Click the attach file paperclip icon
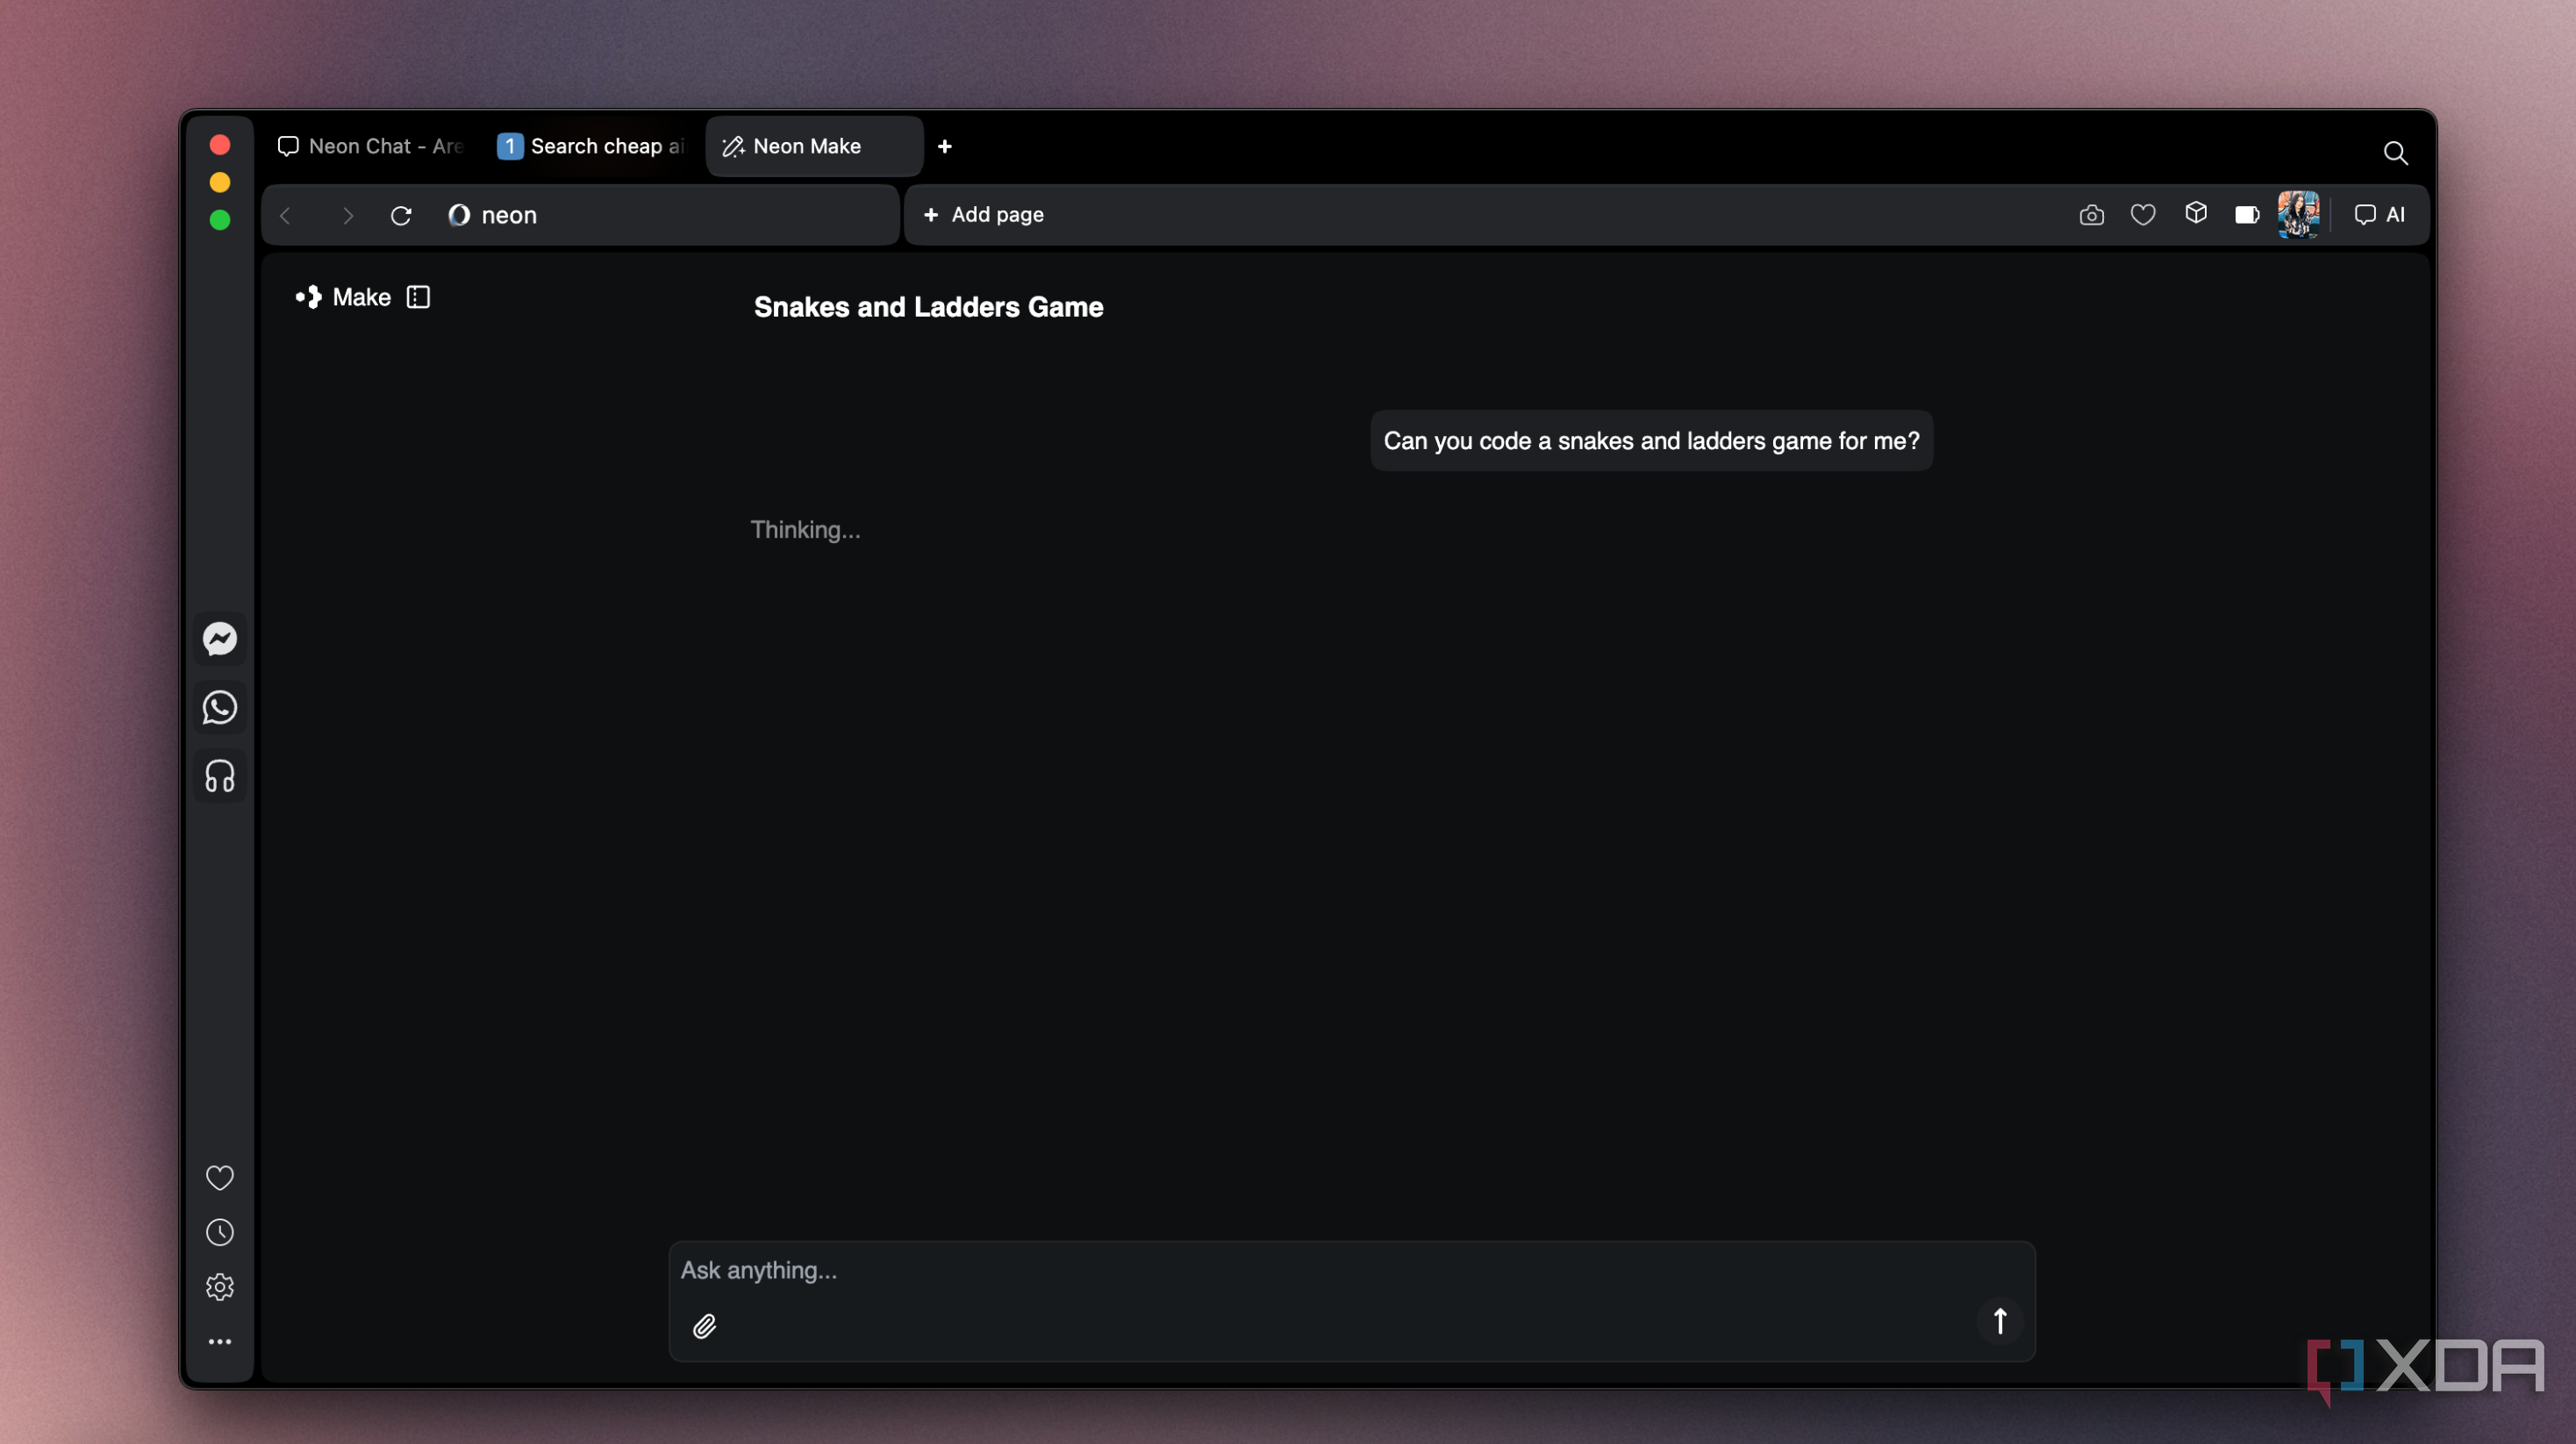The width and height of the screenshot is (2576, 1444). [x=705, y=1326]
